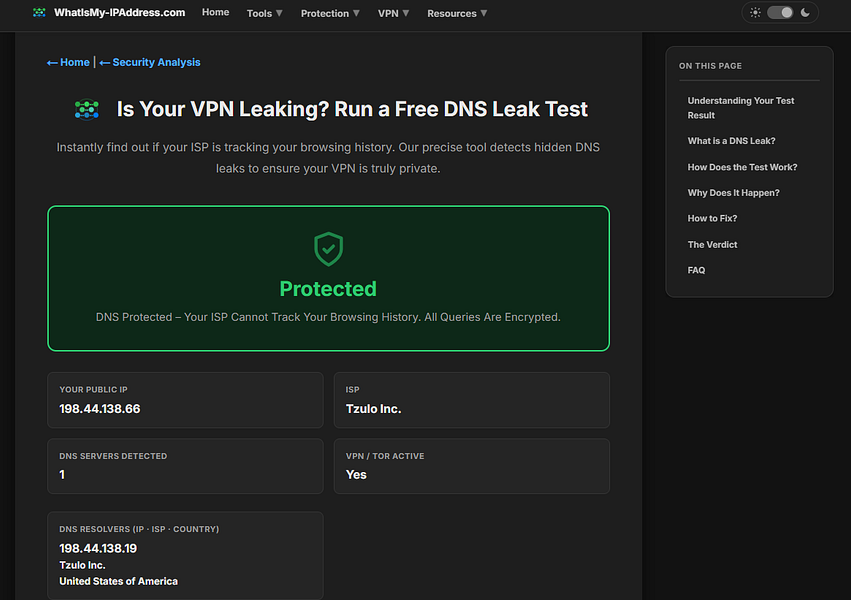
Task: Click the green Protected status text
Action: pyautogui.click(x=328, y=289)
